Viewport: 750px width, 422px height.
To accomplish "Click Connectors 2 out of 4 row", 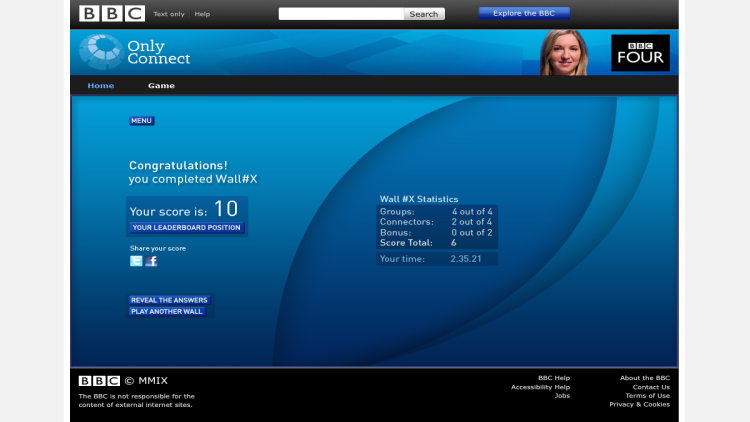I will click(436, 222).
